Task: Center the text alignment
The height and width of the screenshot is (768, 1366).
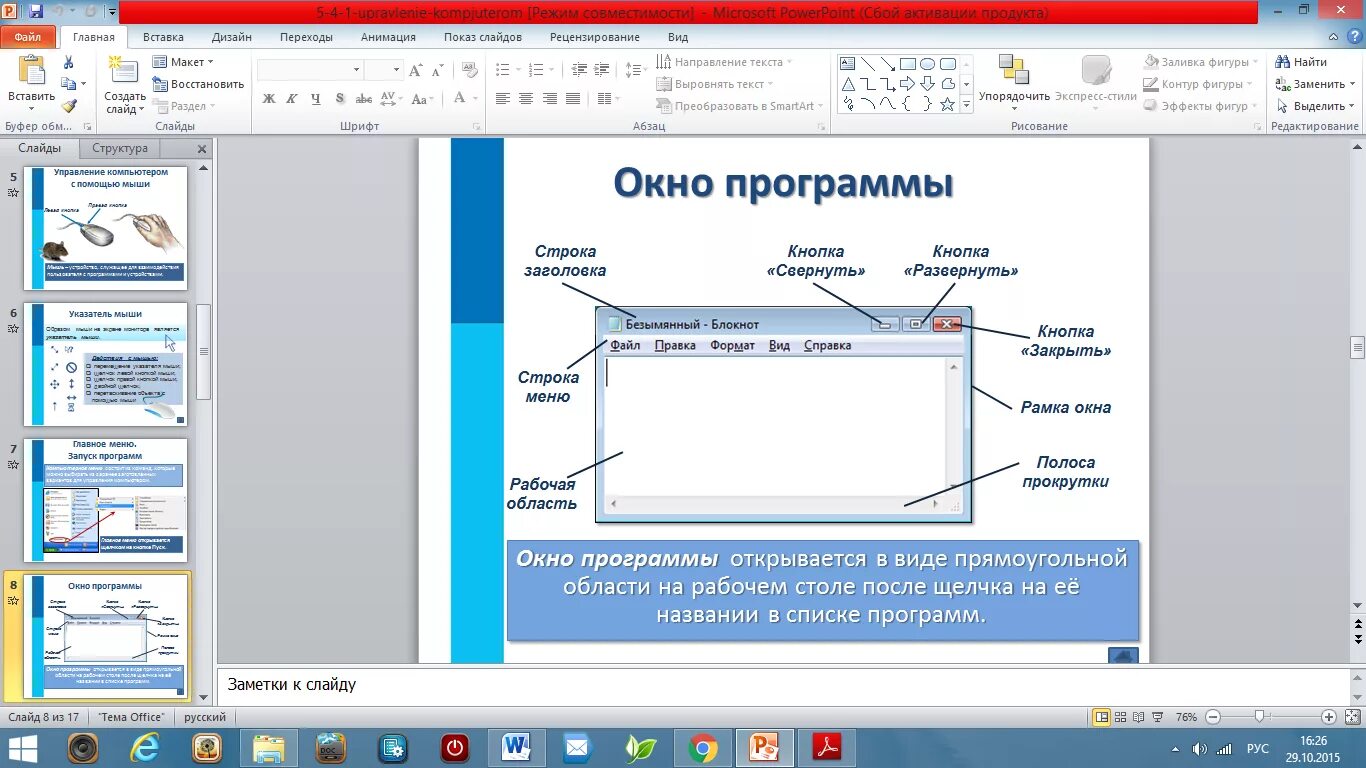Action: click(x=526, y=98)
